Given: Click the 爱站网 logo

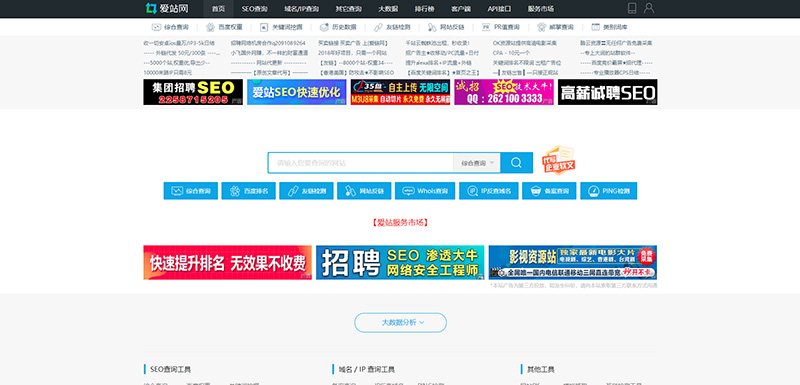Looking at the screenshot, I should pyautogui.click(x=166, y=8).
